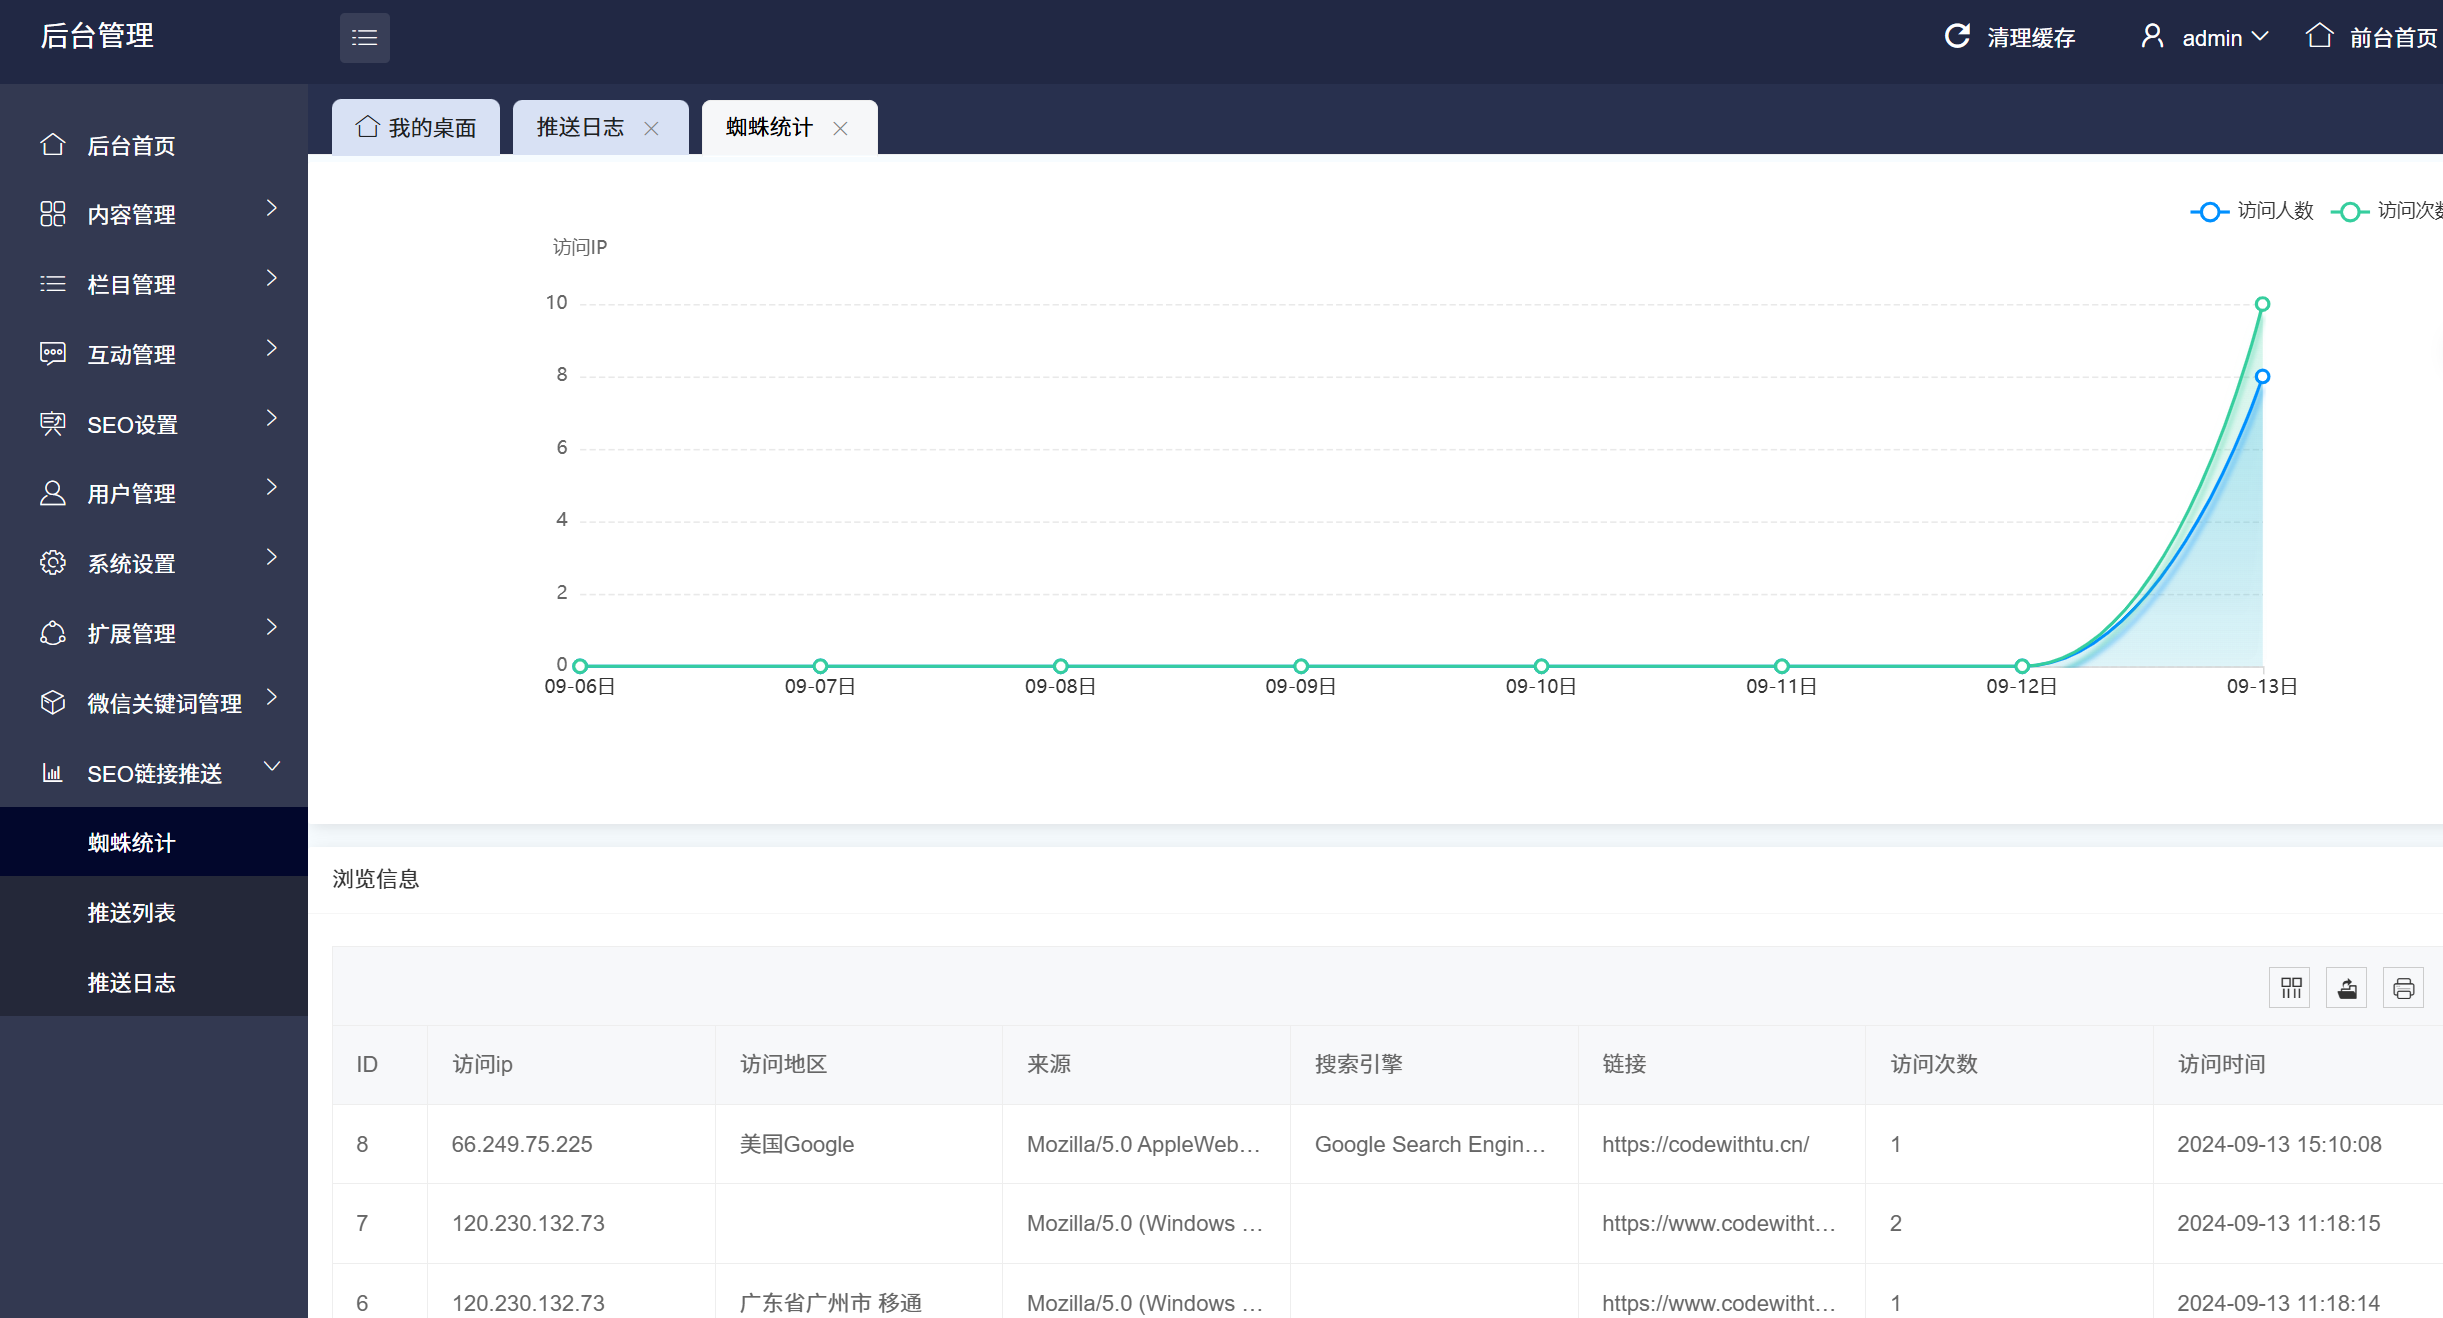Close the 推送日志 tab

tap(651, 128)
